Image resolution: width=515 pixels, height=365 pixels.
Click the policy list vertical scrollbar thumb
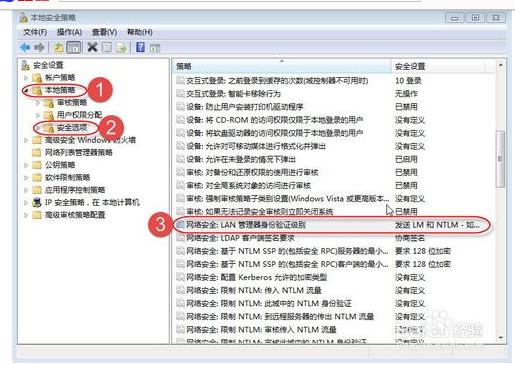pyautogui.click(x=500, y=159)
